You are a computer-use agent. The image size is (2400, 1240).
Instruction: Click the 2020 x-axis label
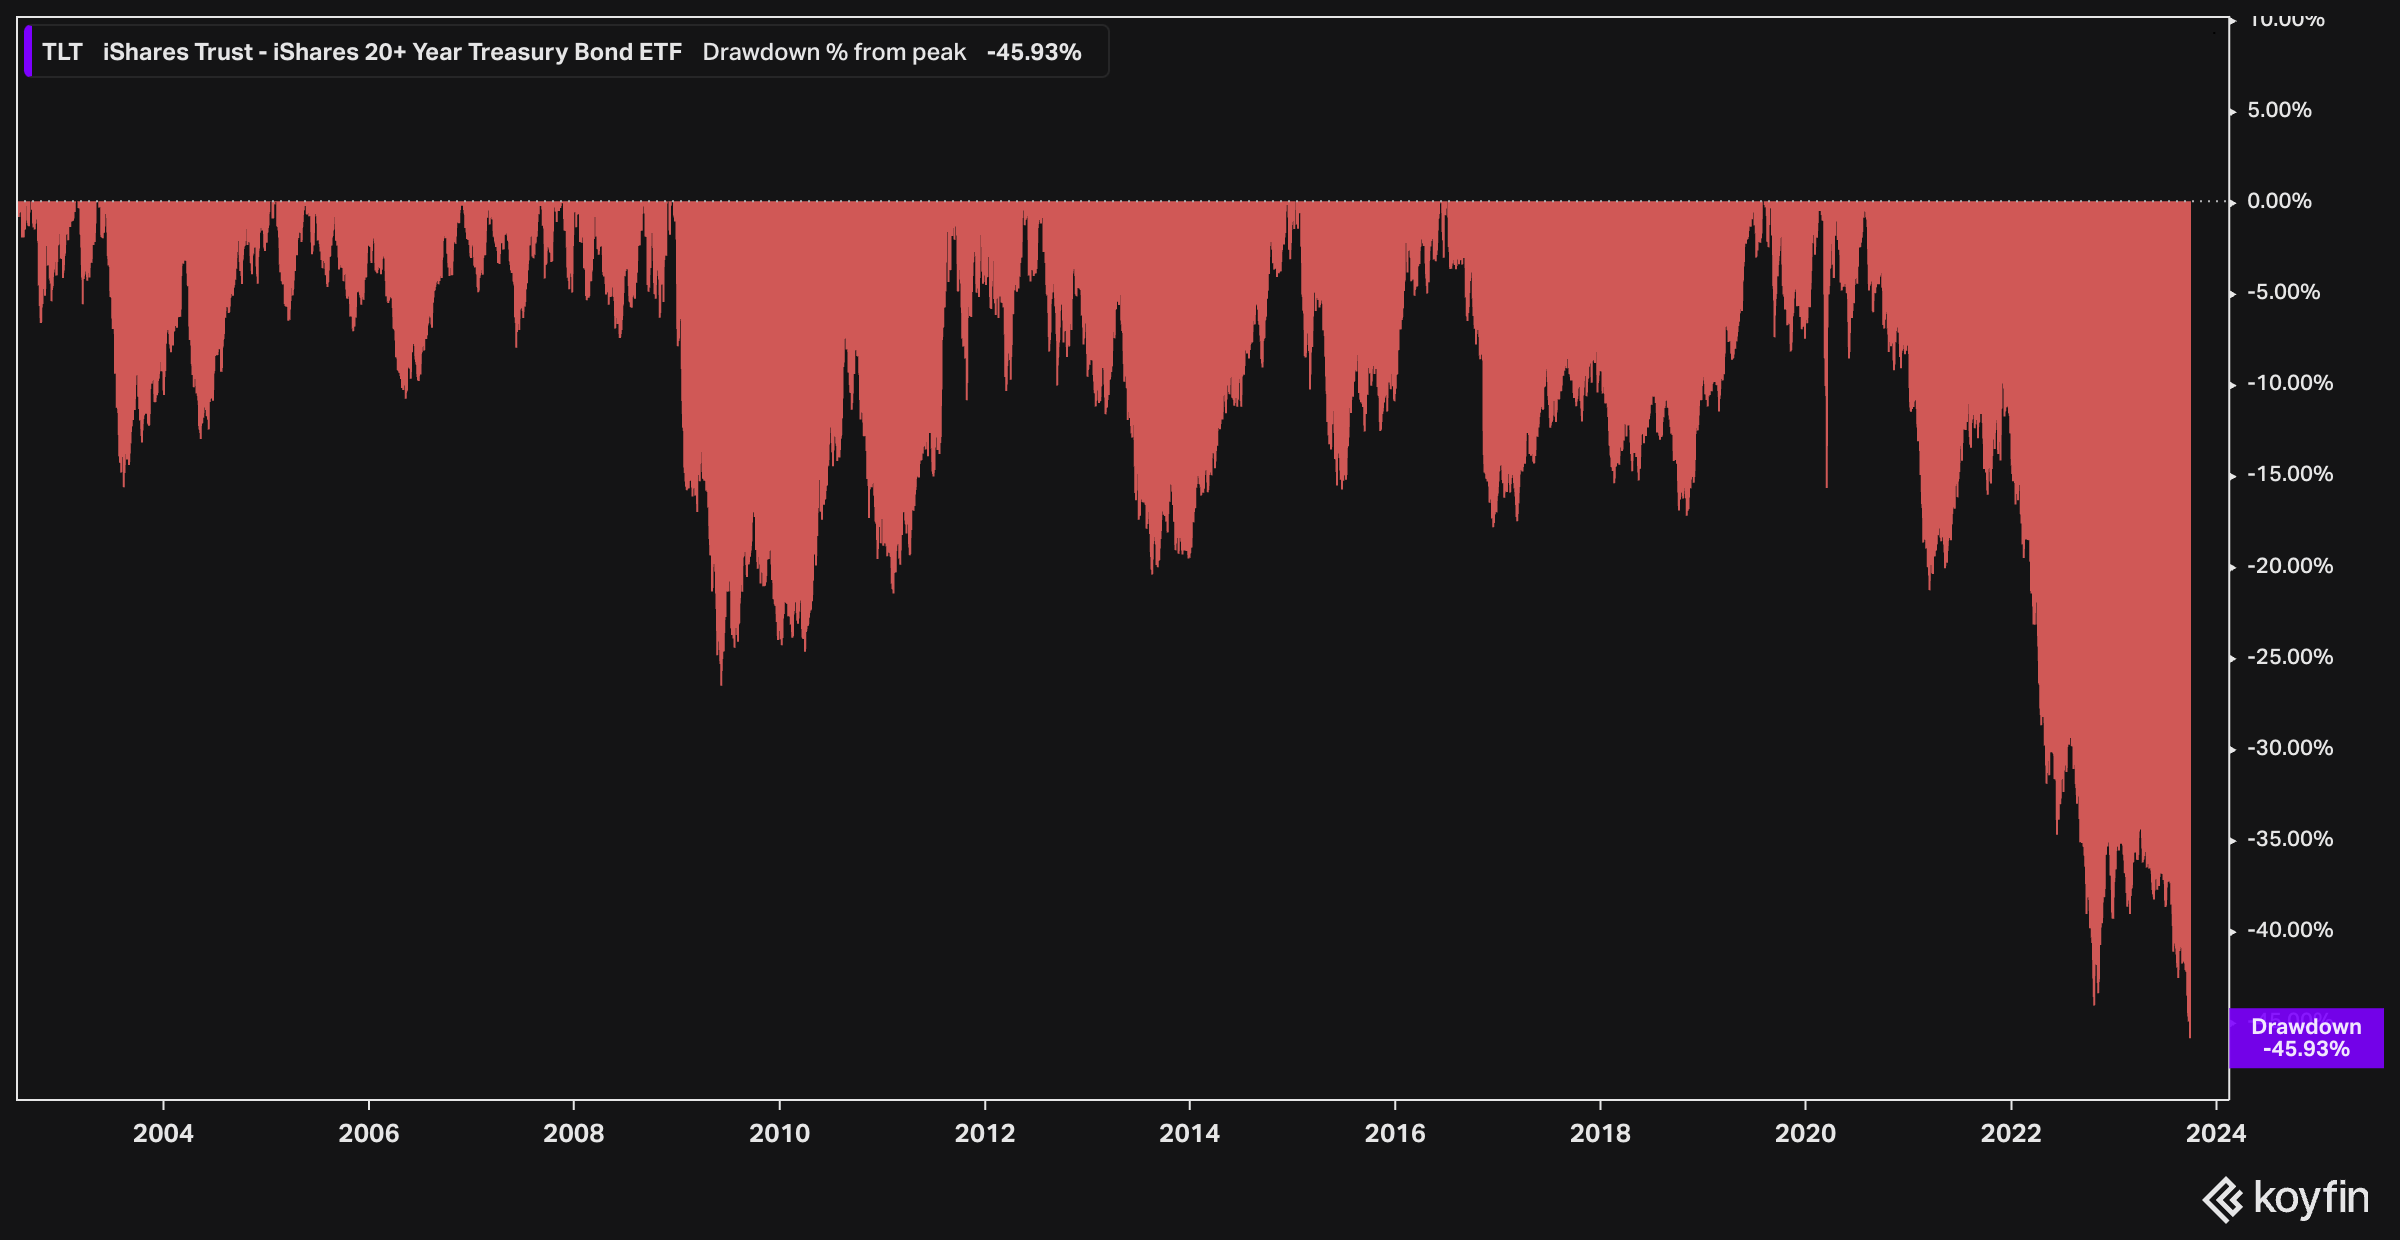click(1805, 1133)
